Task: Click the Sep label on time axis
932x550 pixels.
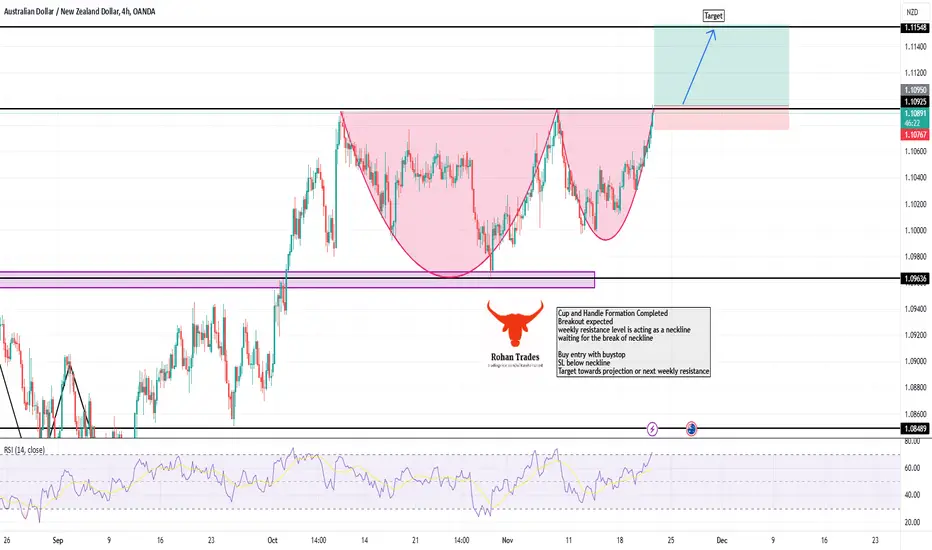Action: point(58,540)
